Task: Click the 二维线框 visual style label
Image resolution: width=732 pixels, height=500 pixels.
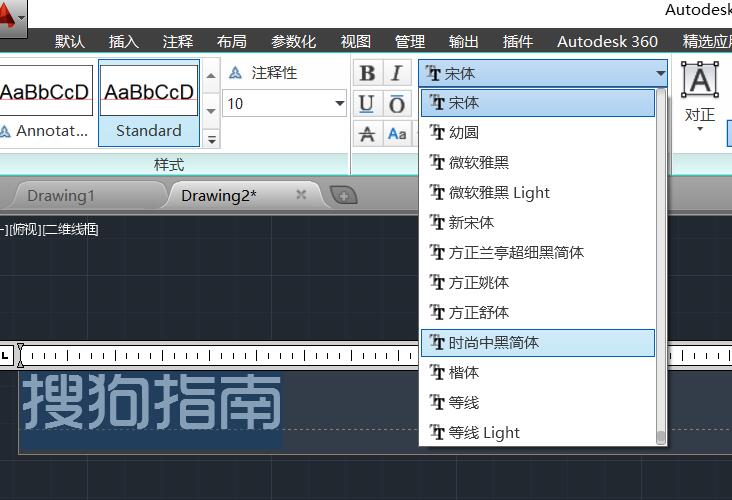Action: tap(71, 229)
